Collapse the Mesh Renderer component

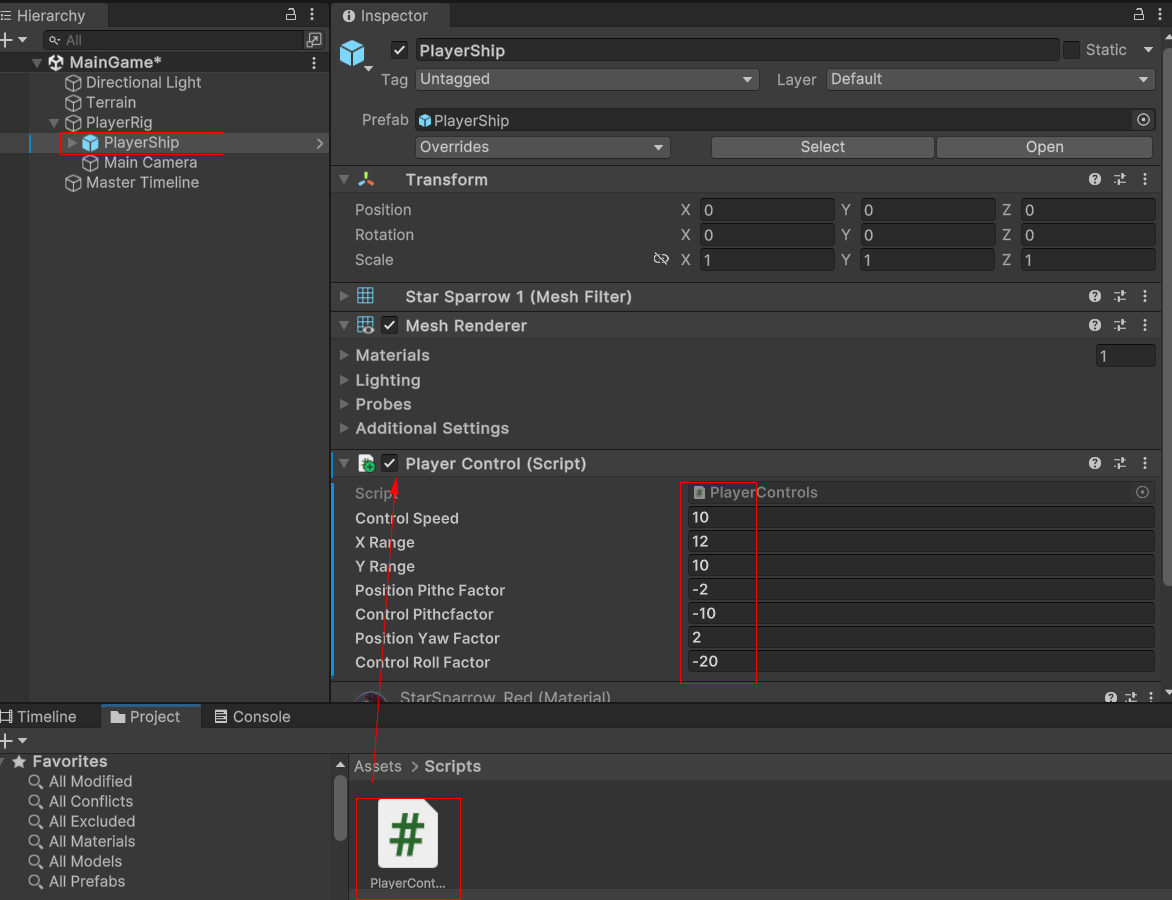[x=344, y=325]
